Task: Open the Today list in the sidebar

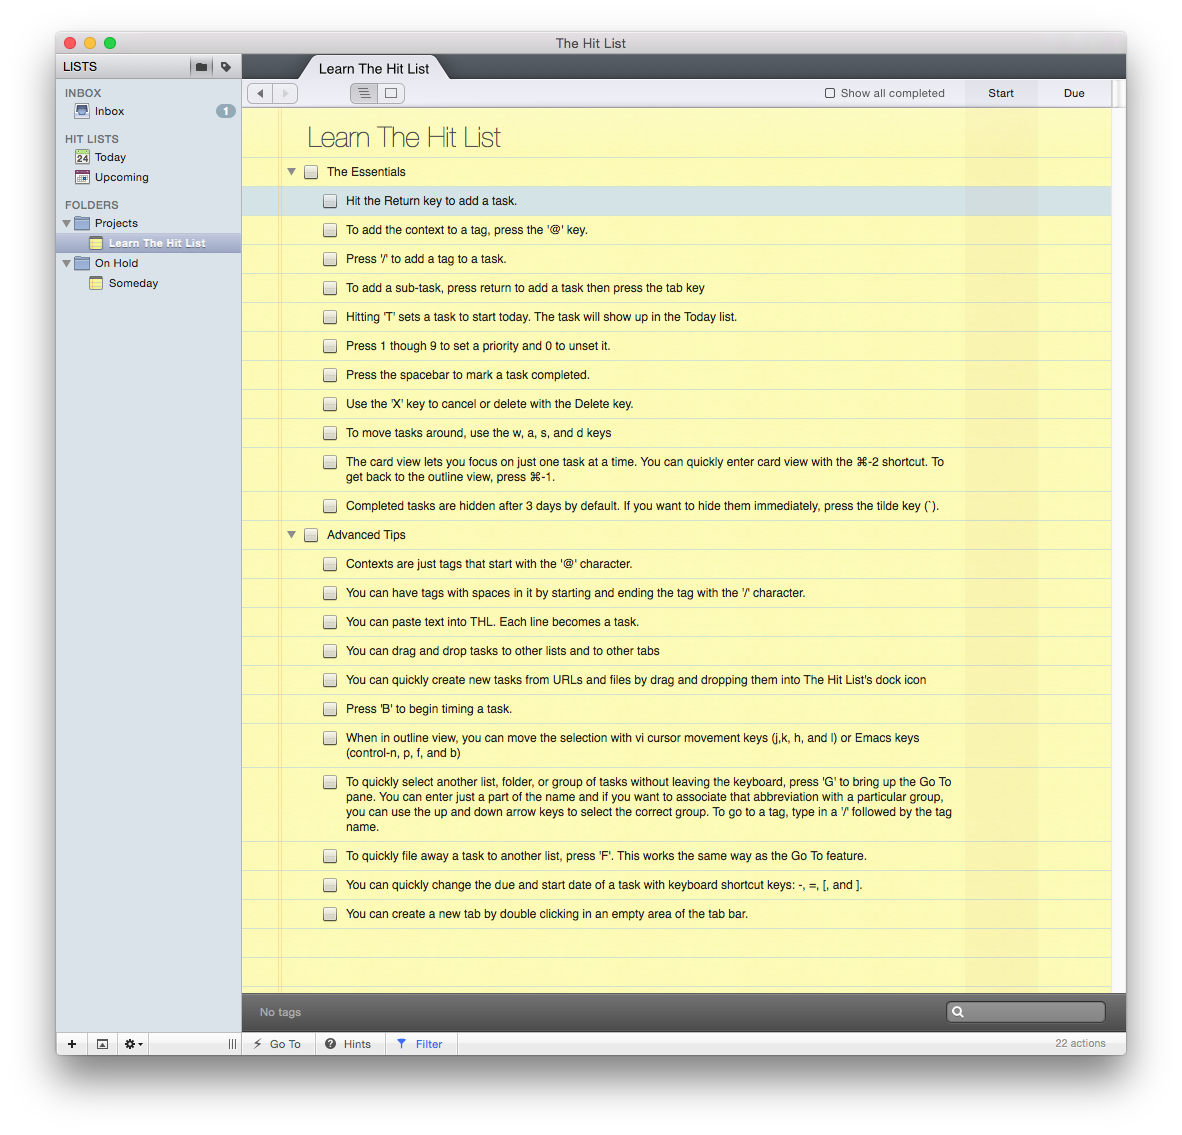Action: 110,157
